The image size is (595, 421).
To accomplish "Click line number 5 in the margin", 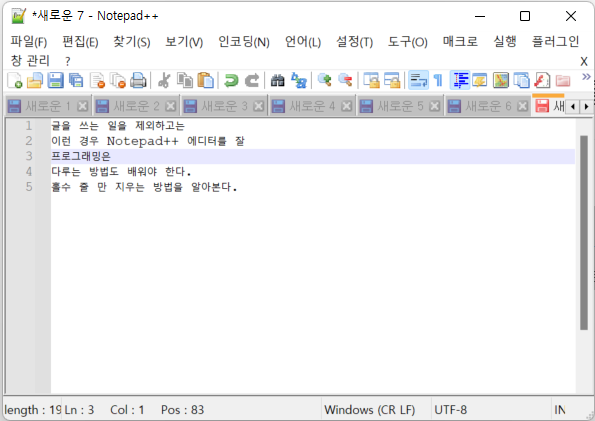I will pyautogui.click(x=29, y=187).
